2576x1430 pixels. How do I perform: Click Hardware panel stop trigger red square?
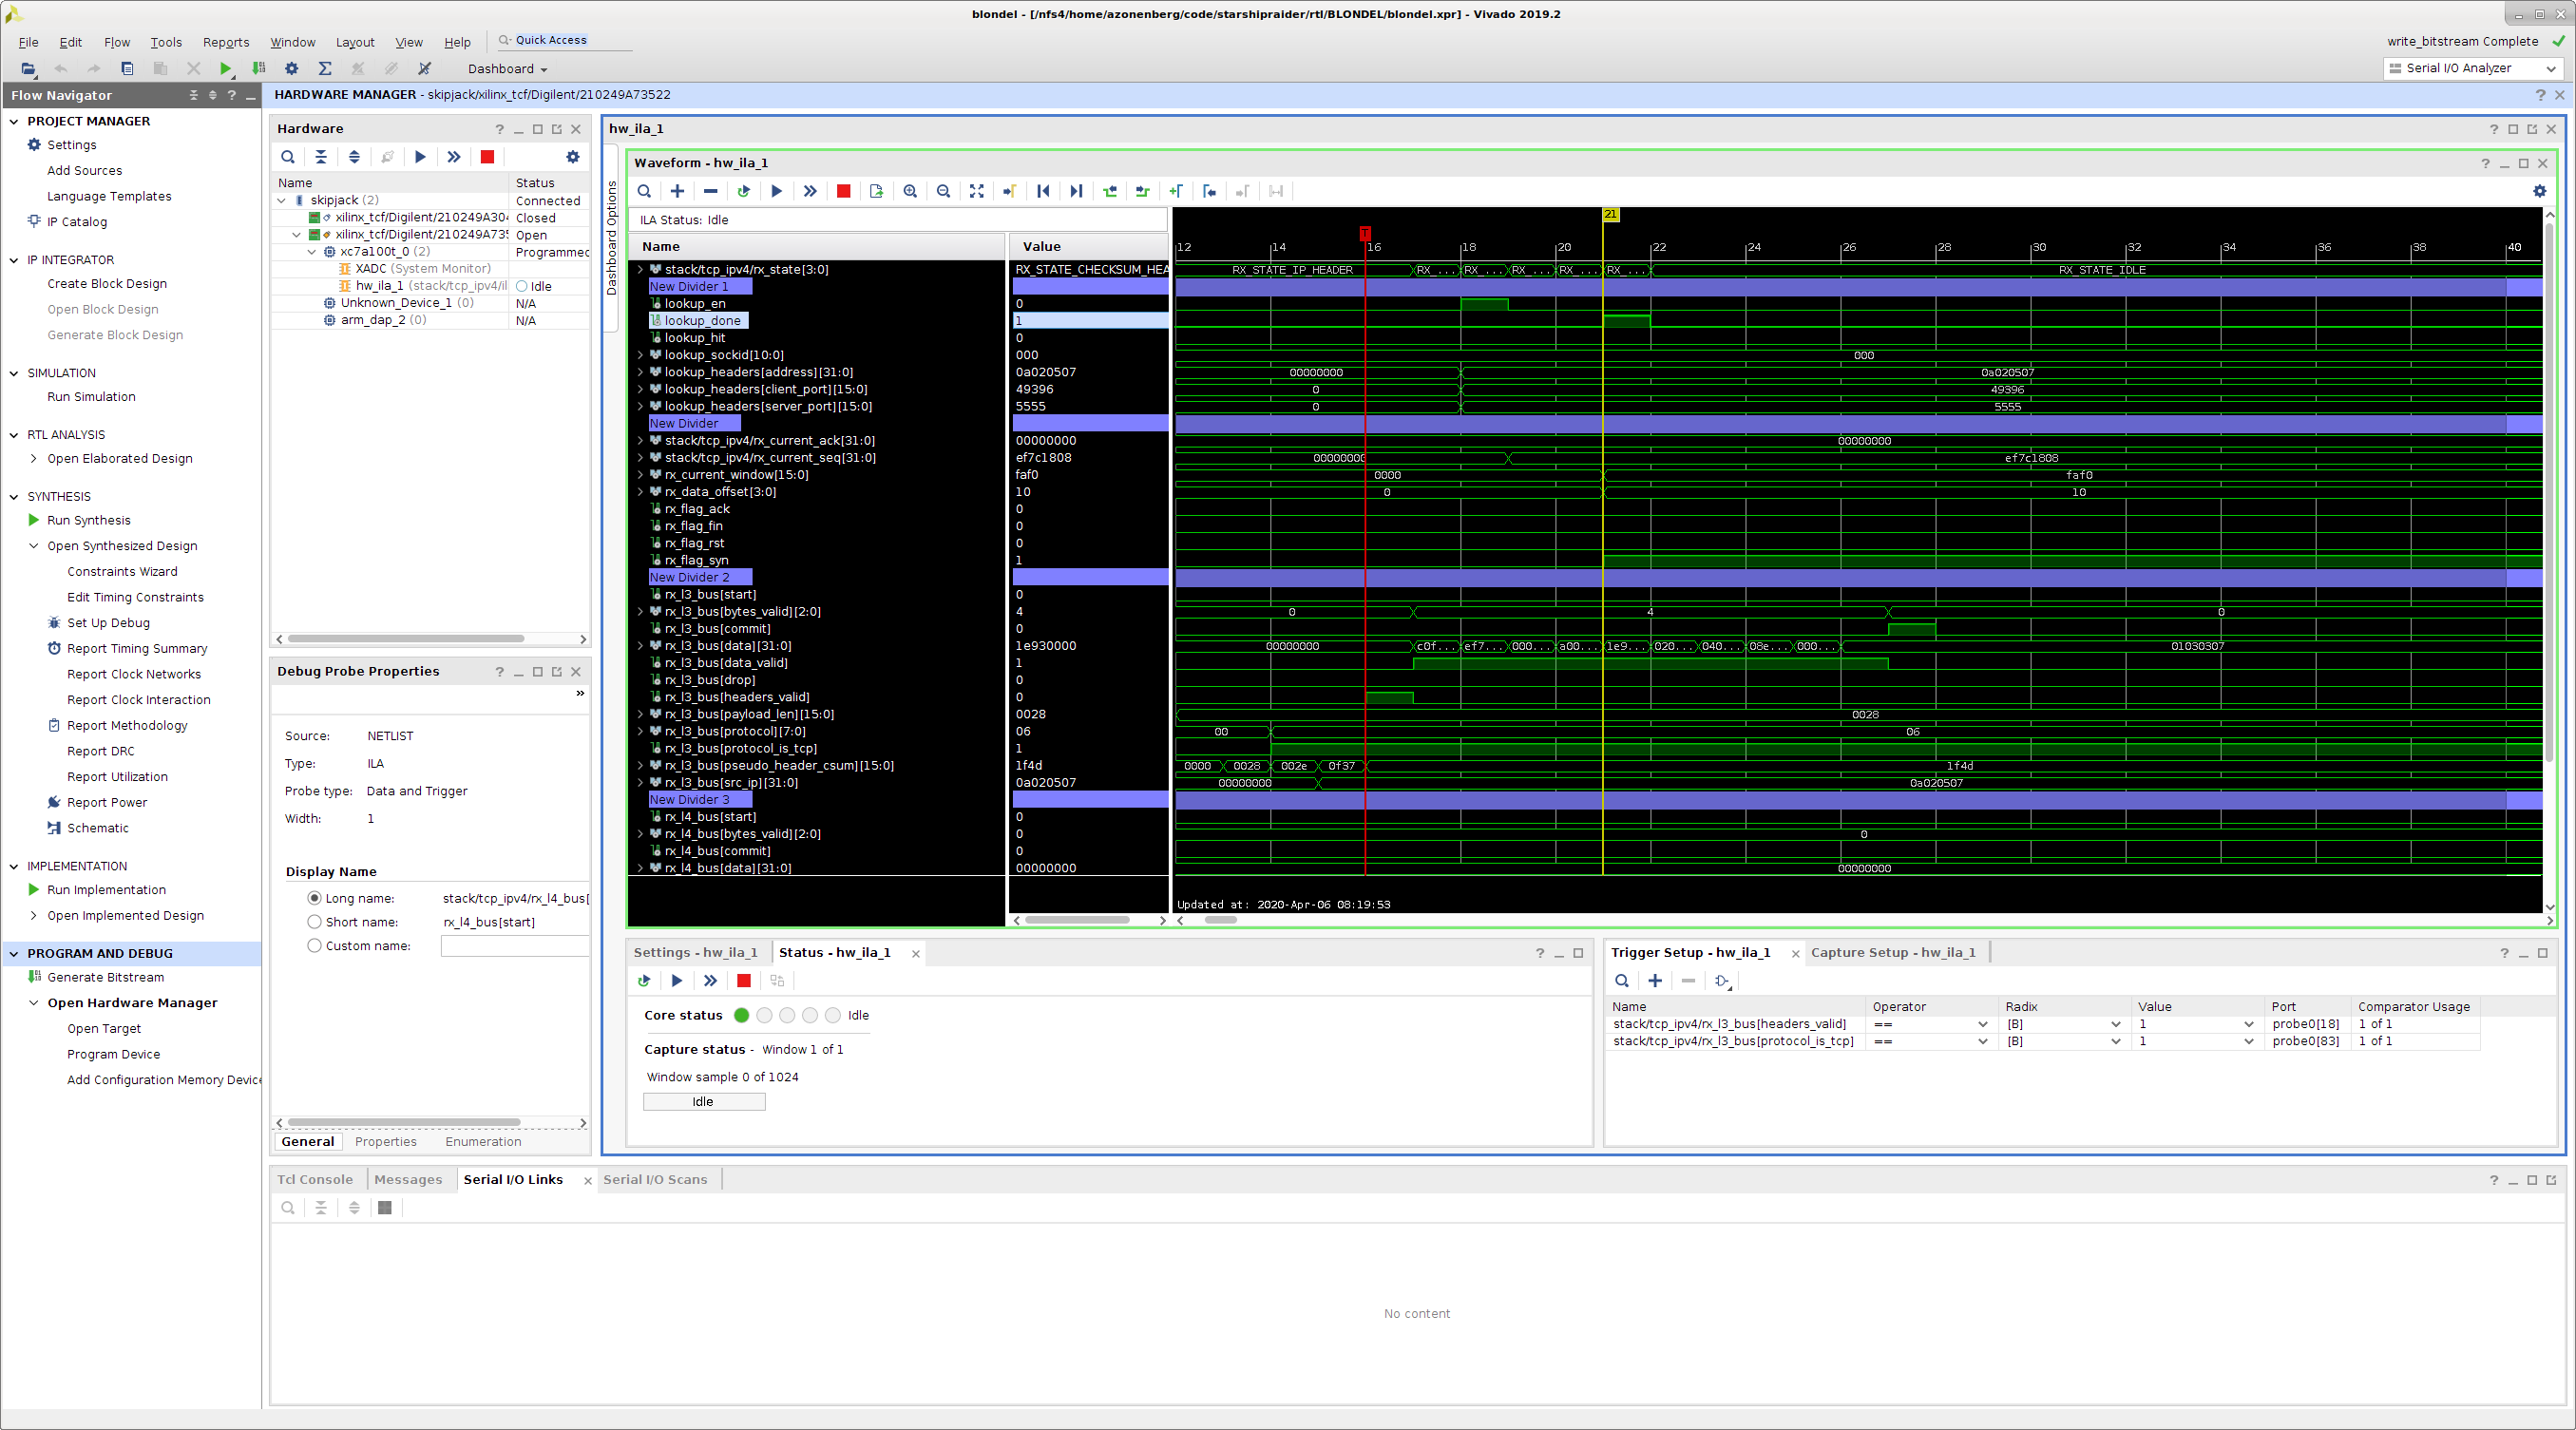(x=487, y=157)
